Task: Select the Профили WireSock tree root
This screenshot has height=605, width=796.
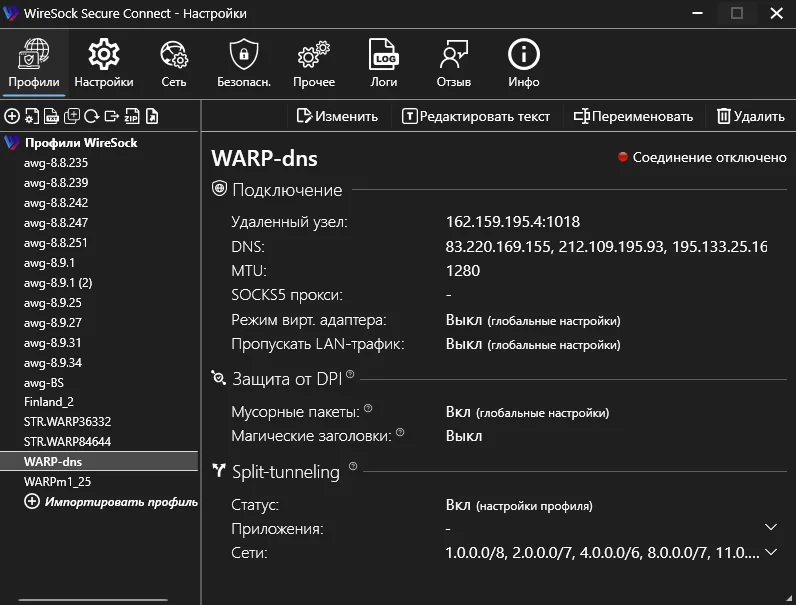Action: (81, 143)
